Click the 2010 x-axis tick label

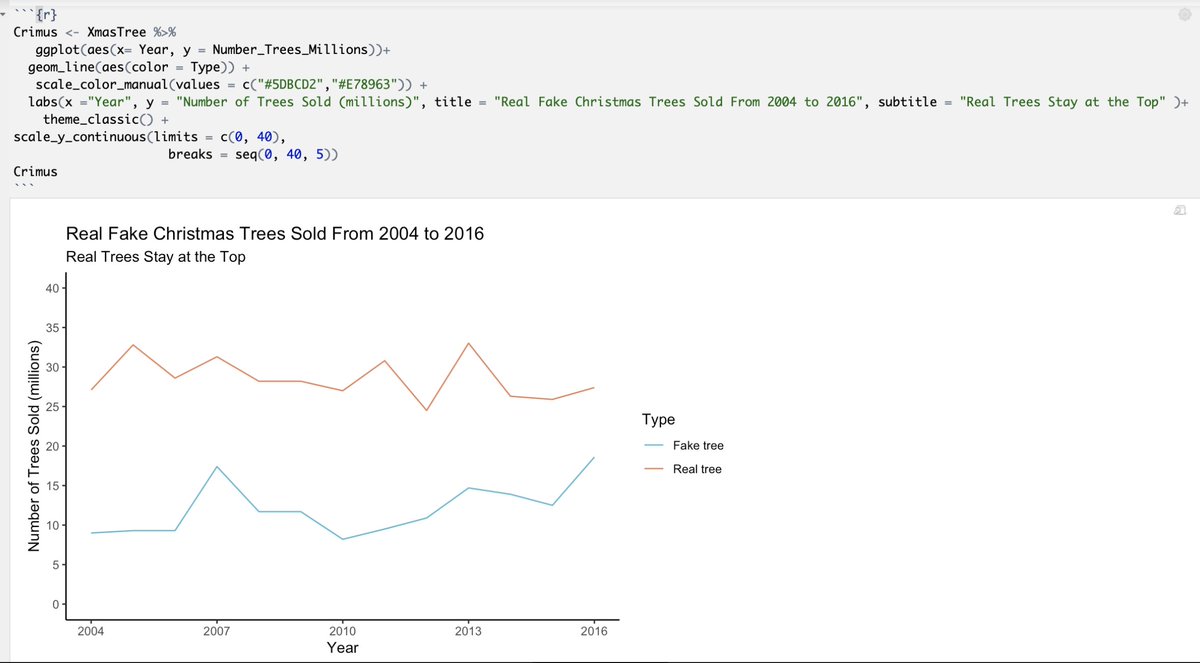pos(342,630)
